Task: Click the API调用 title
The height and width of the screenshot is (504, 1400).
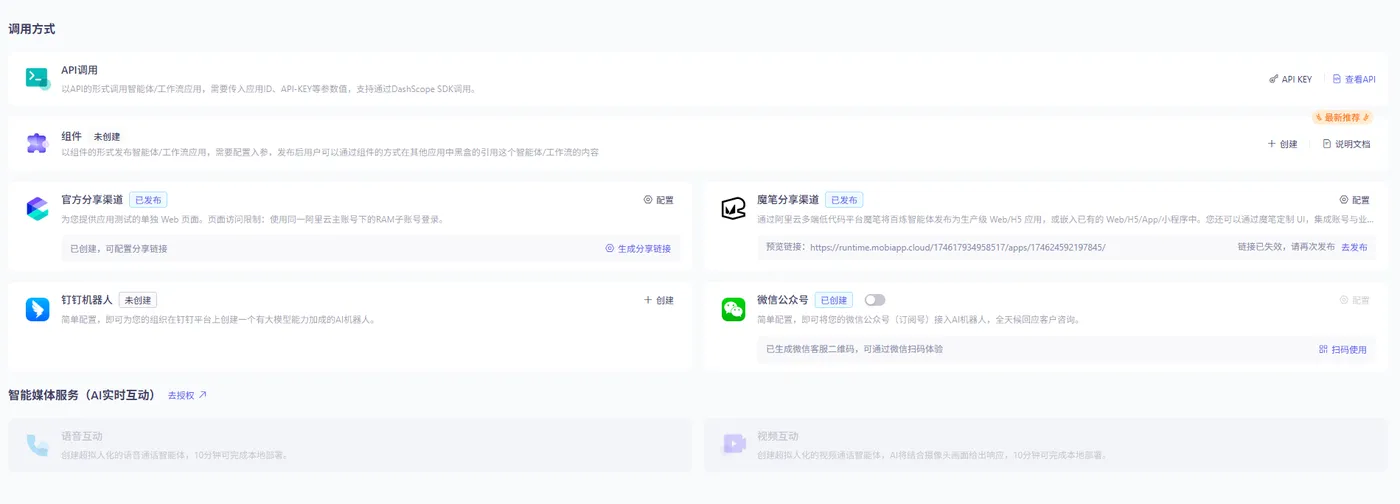Action: tap(79, 71)
